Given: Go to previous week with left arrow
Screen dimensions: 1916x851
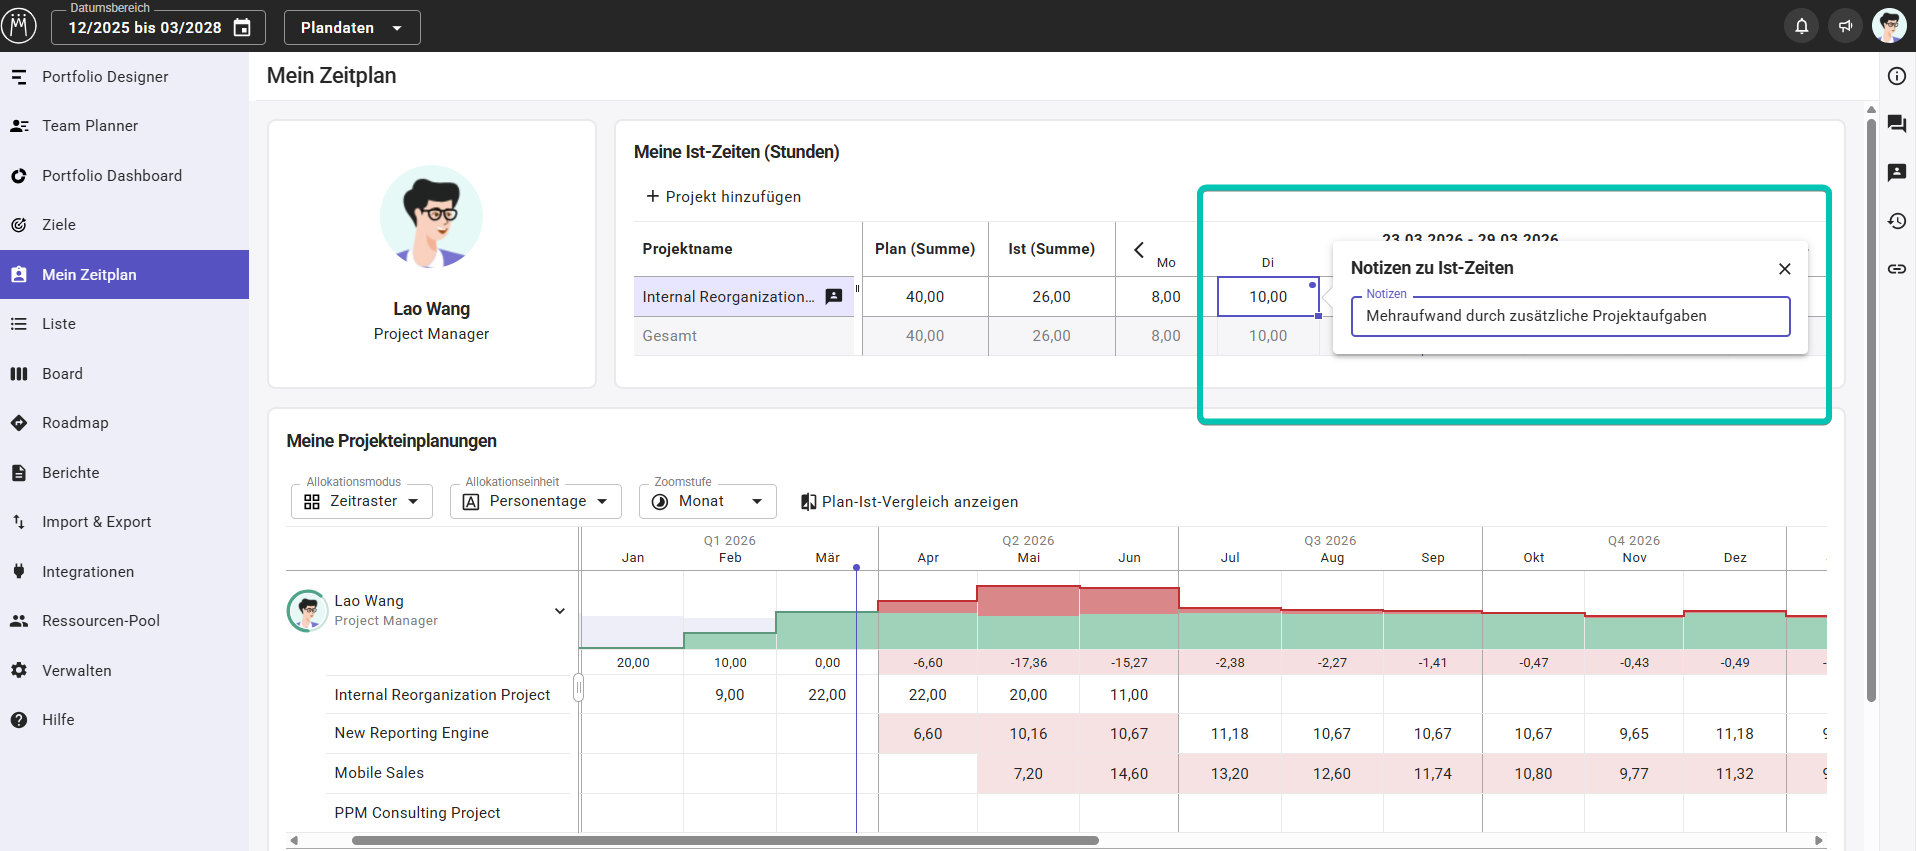Looking at the screenshot, I should pyautogui.click(x=1138, y=250).
